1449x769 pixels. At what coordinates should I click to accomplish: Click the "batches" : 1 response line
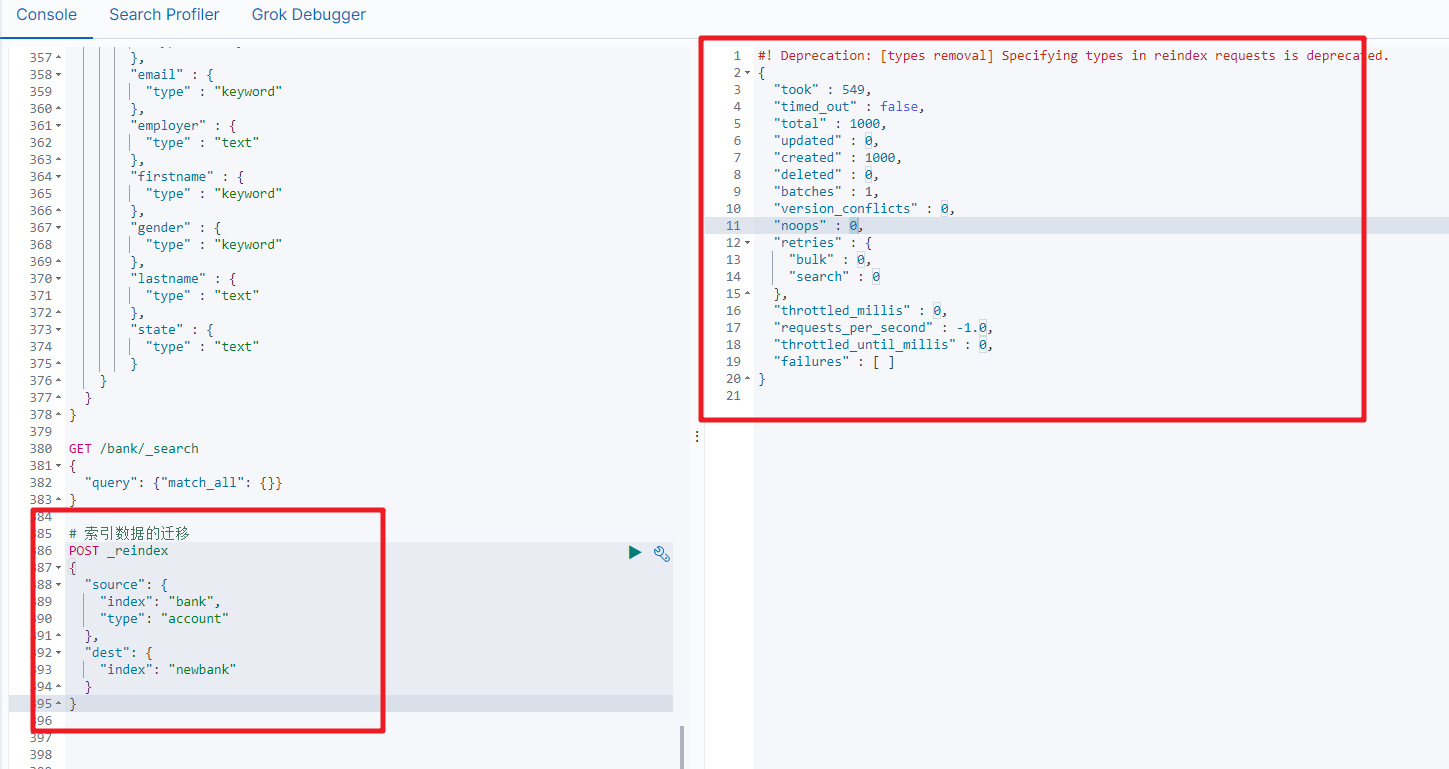tap(826, 192)
